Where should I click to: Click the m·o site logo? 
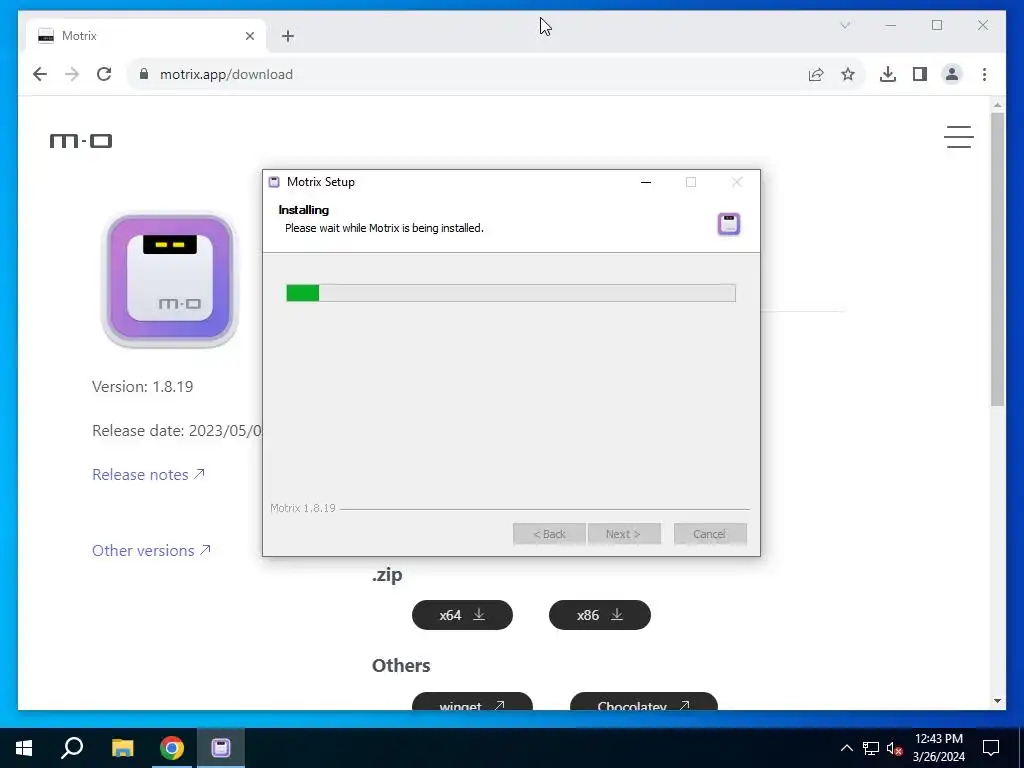click(81, 140)
